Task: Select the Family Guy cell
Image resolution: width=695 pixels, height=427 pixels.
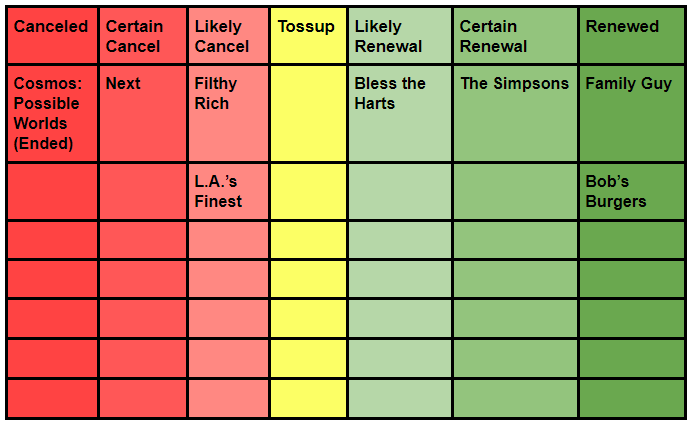Action: pyautogui.click(x=632, y=114)
